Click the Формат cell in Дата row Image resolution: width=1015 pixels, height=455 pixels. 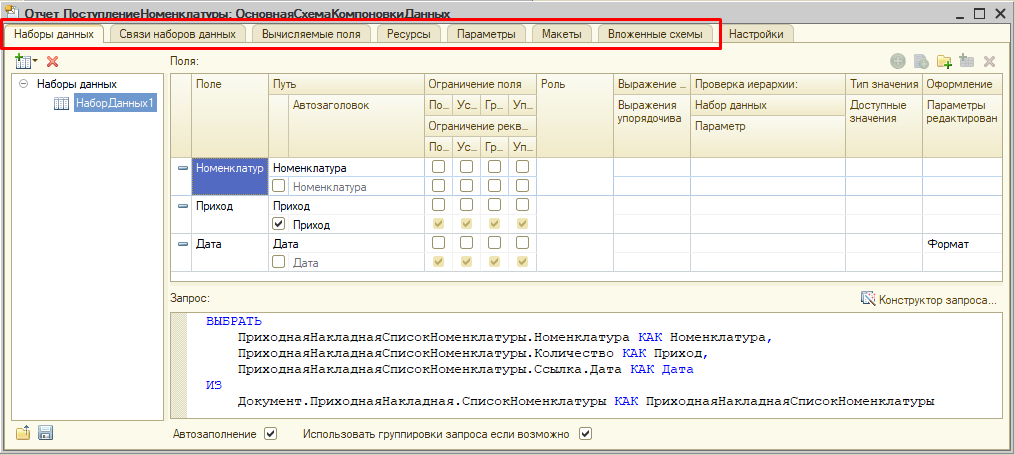click(x=963, y=244)
